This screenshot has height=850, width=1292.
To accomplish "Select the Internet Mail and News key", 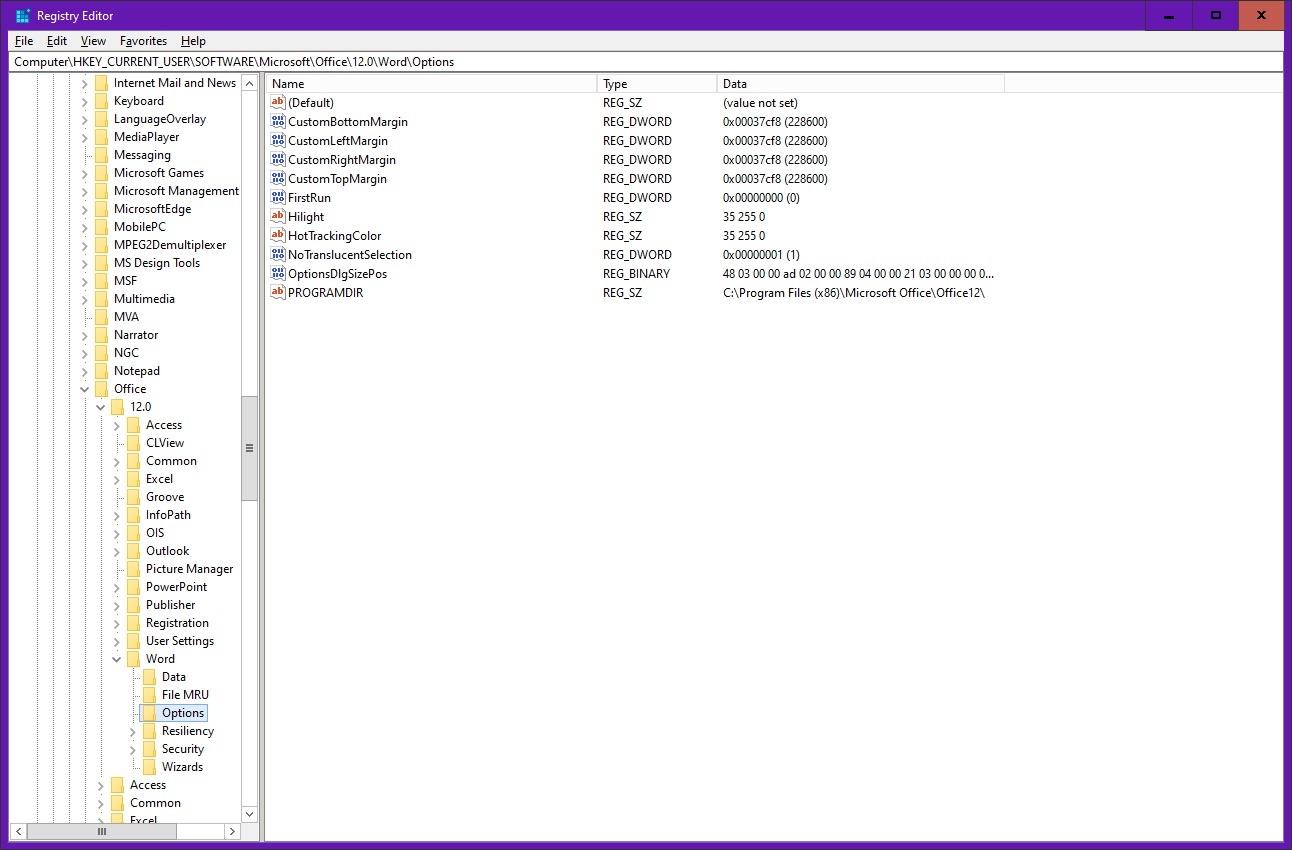I will coord(175,83).
